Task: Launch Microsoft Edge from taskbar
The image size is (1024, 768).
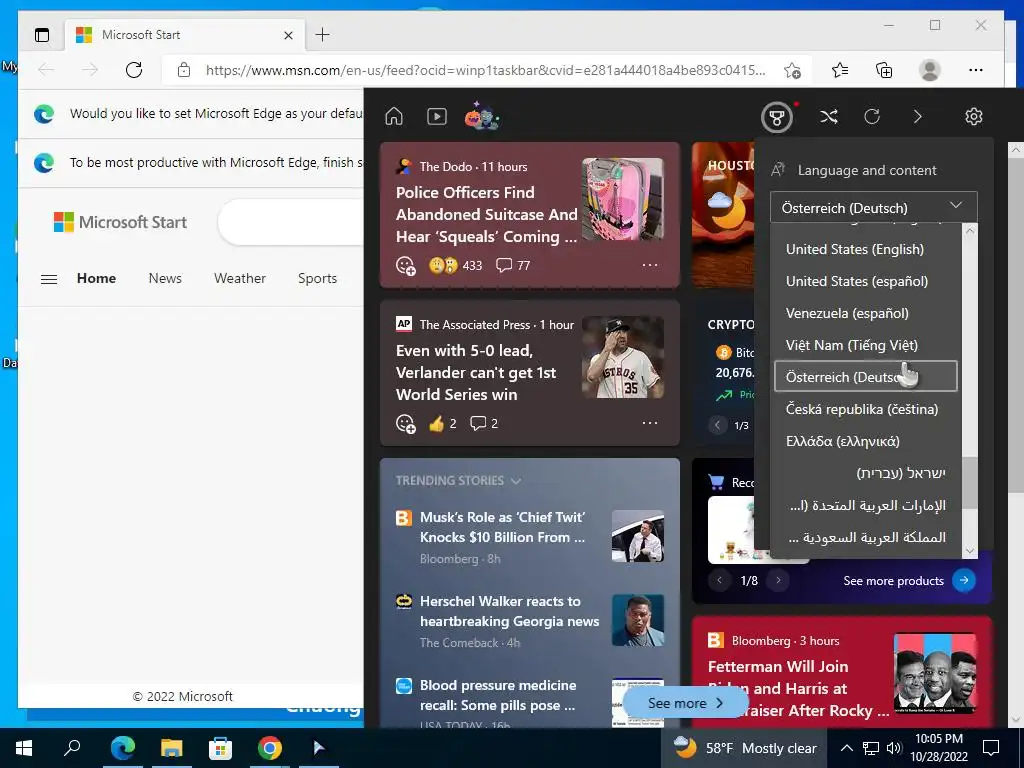Action: [123, 748]
